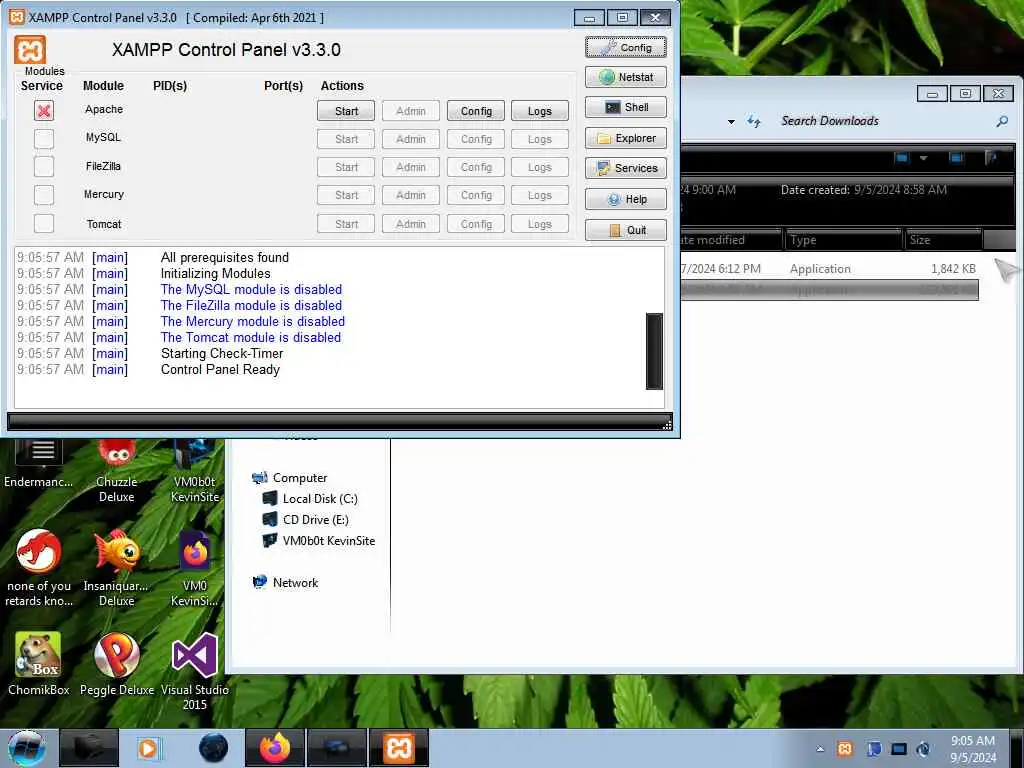Open Apache Logs menu

coord(539,111)
